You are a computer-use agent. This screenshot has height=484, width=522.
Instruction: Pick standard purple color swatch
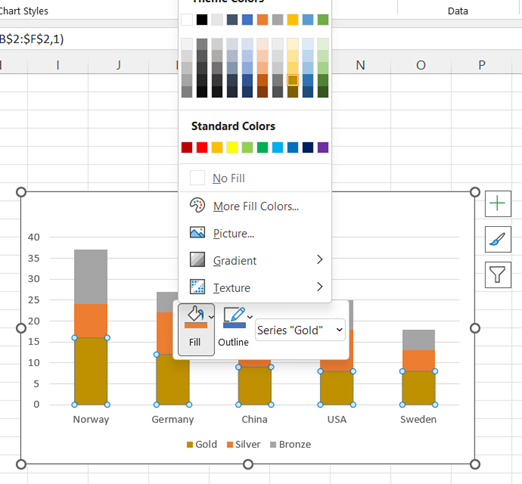323,147
